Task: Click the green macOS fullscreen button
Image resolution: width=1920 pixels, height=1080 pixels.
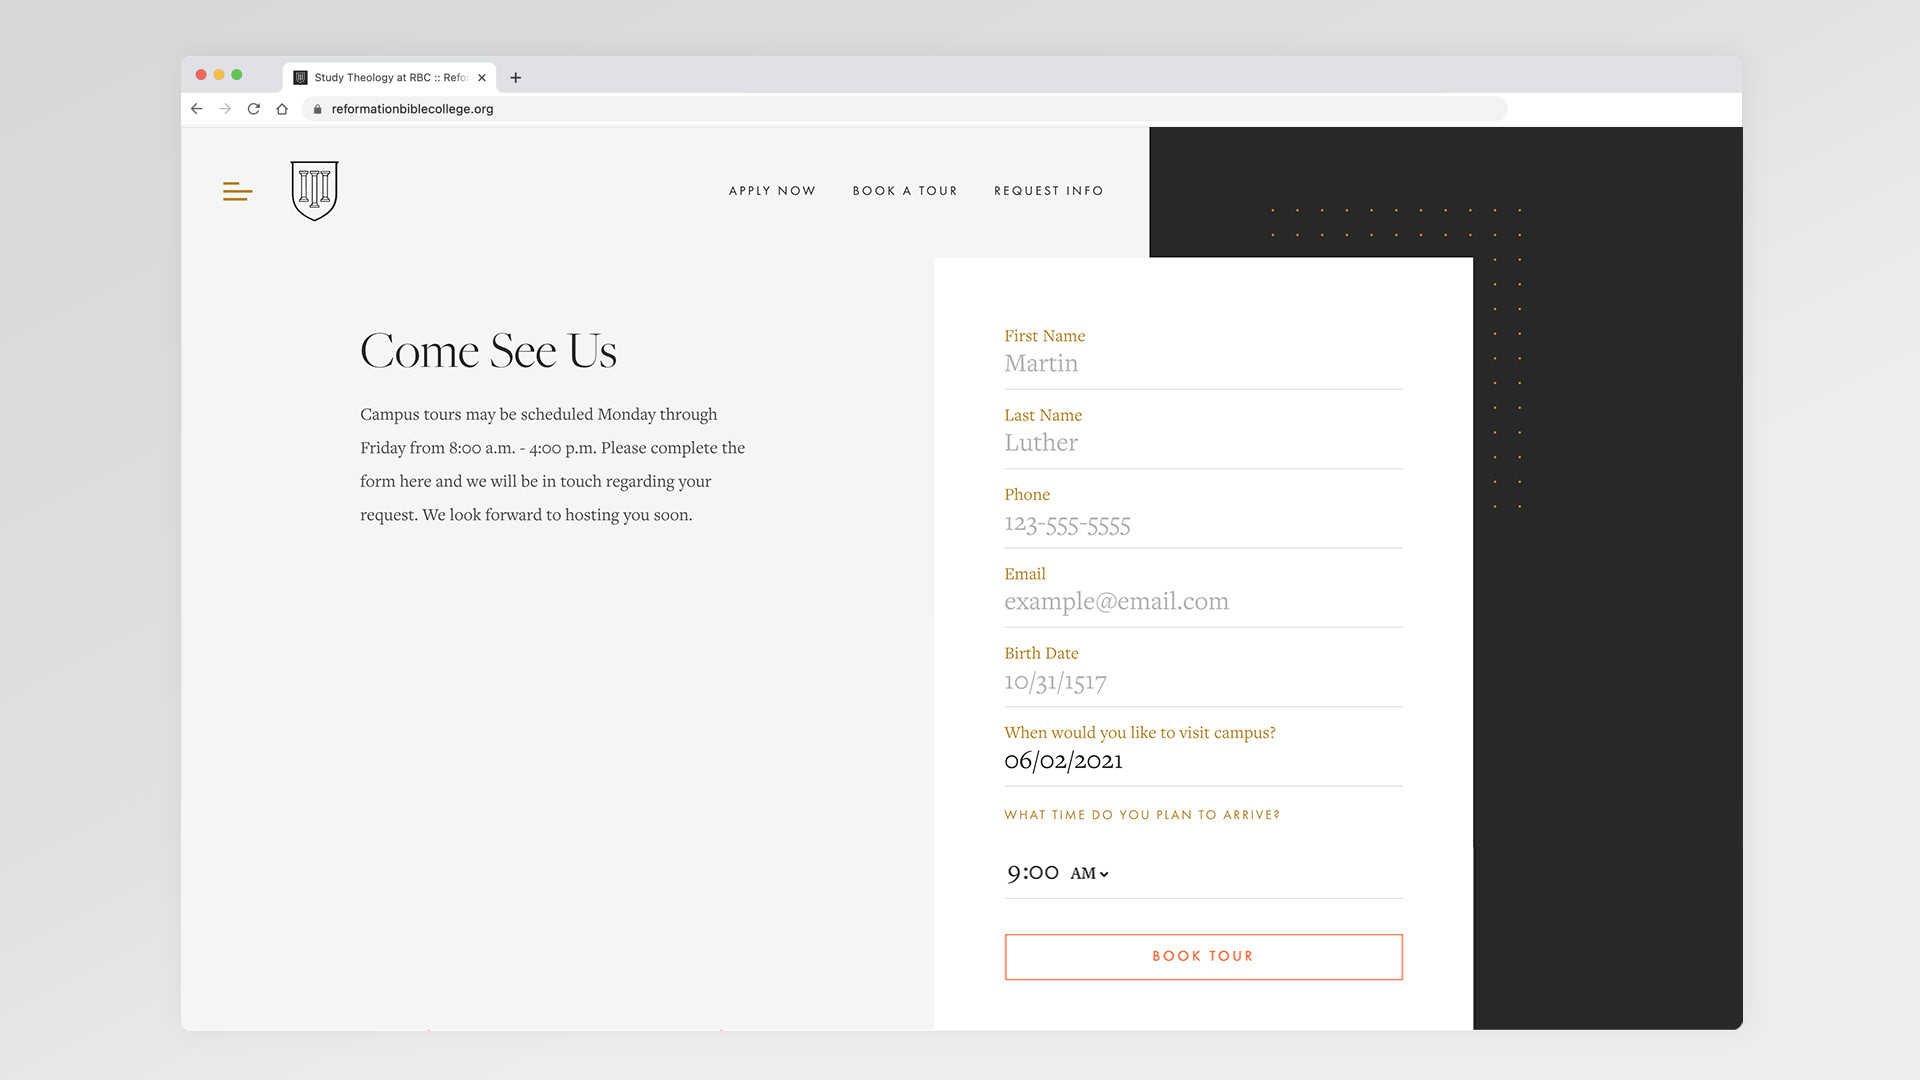Action: click(237, 75)
